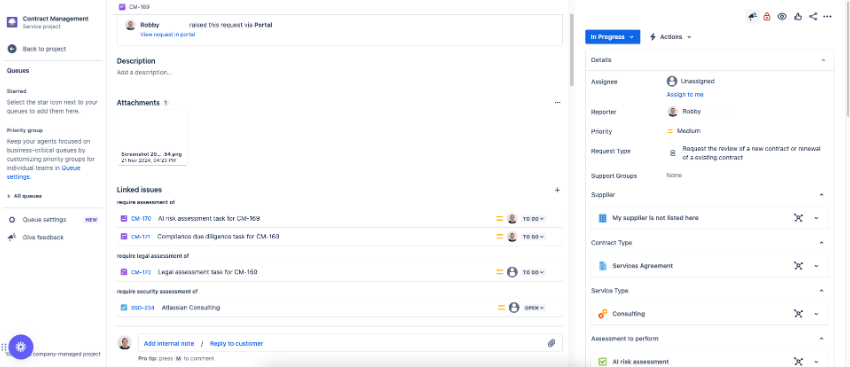
Task: Collapse the Contract Type section
Action: (x=821, y=243)
